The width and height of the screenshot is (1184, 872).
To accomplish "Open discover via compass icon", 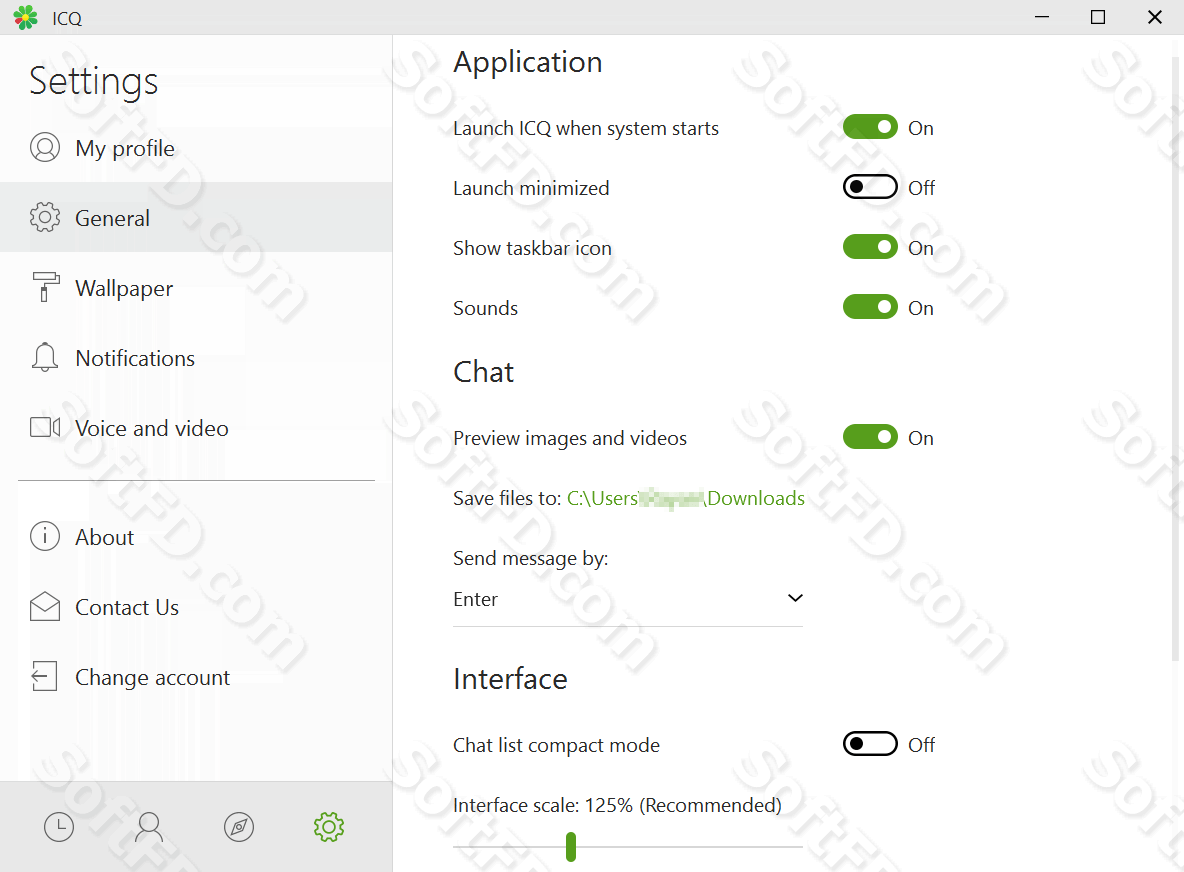I will click(x=239, y=827).
